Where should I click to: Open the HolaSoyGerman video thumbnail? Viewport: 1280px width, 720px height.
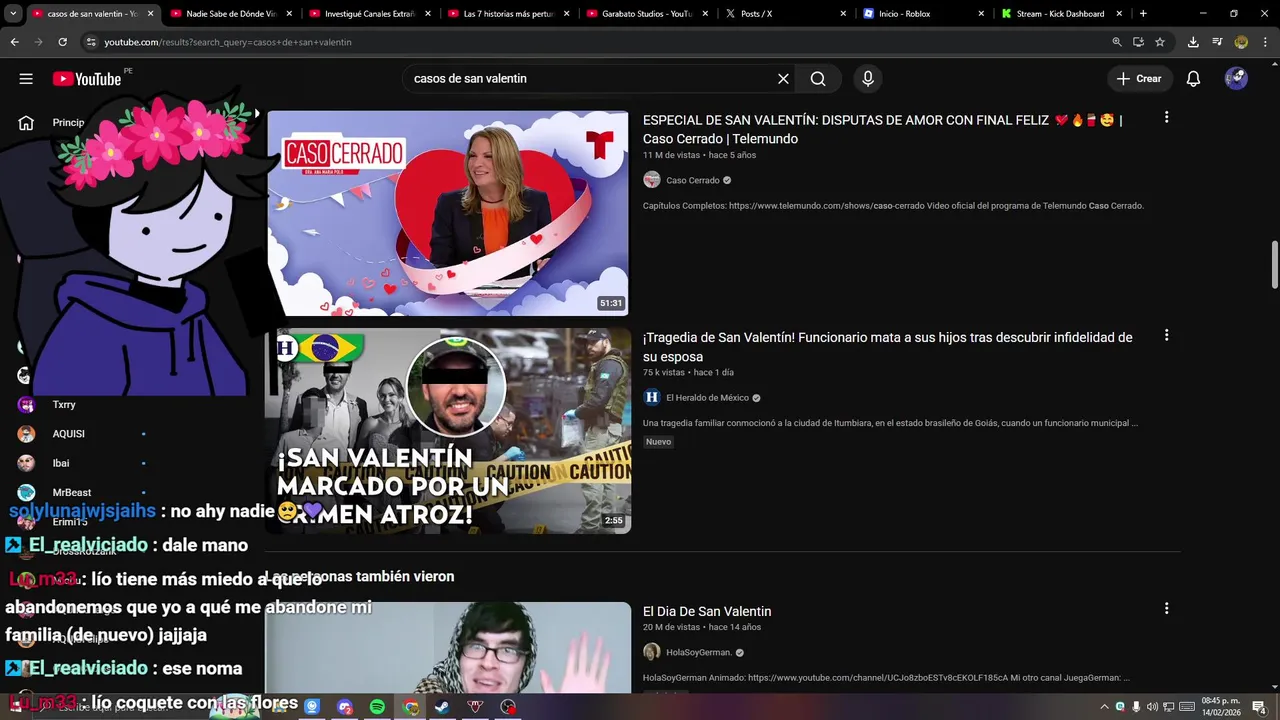click(x=448, y=648)
